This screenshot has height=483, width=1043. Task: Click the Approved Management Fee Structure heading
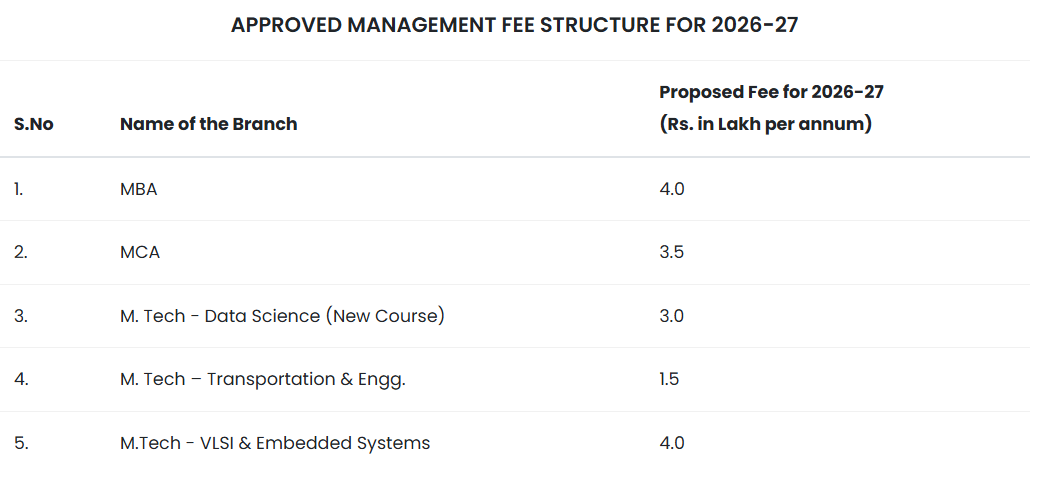click(514, 25)
